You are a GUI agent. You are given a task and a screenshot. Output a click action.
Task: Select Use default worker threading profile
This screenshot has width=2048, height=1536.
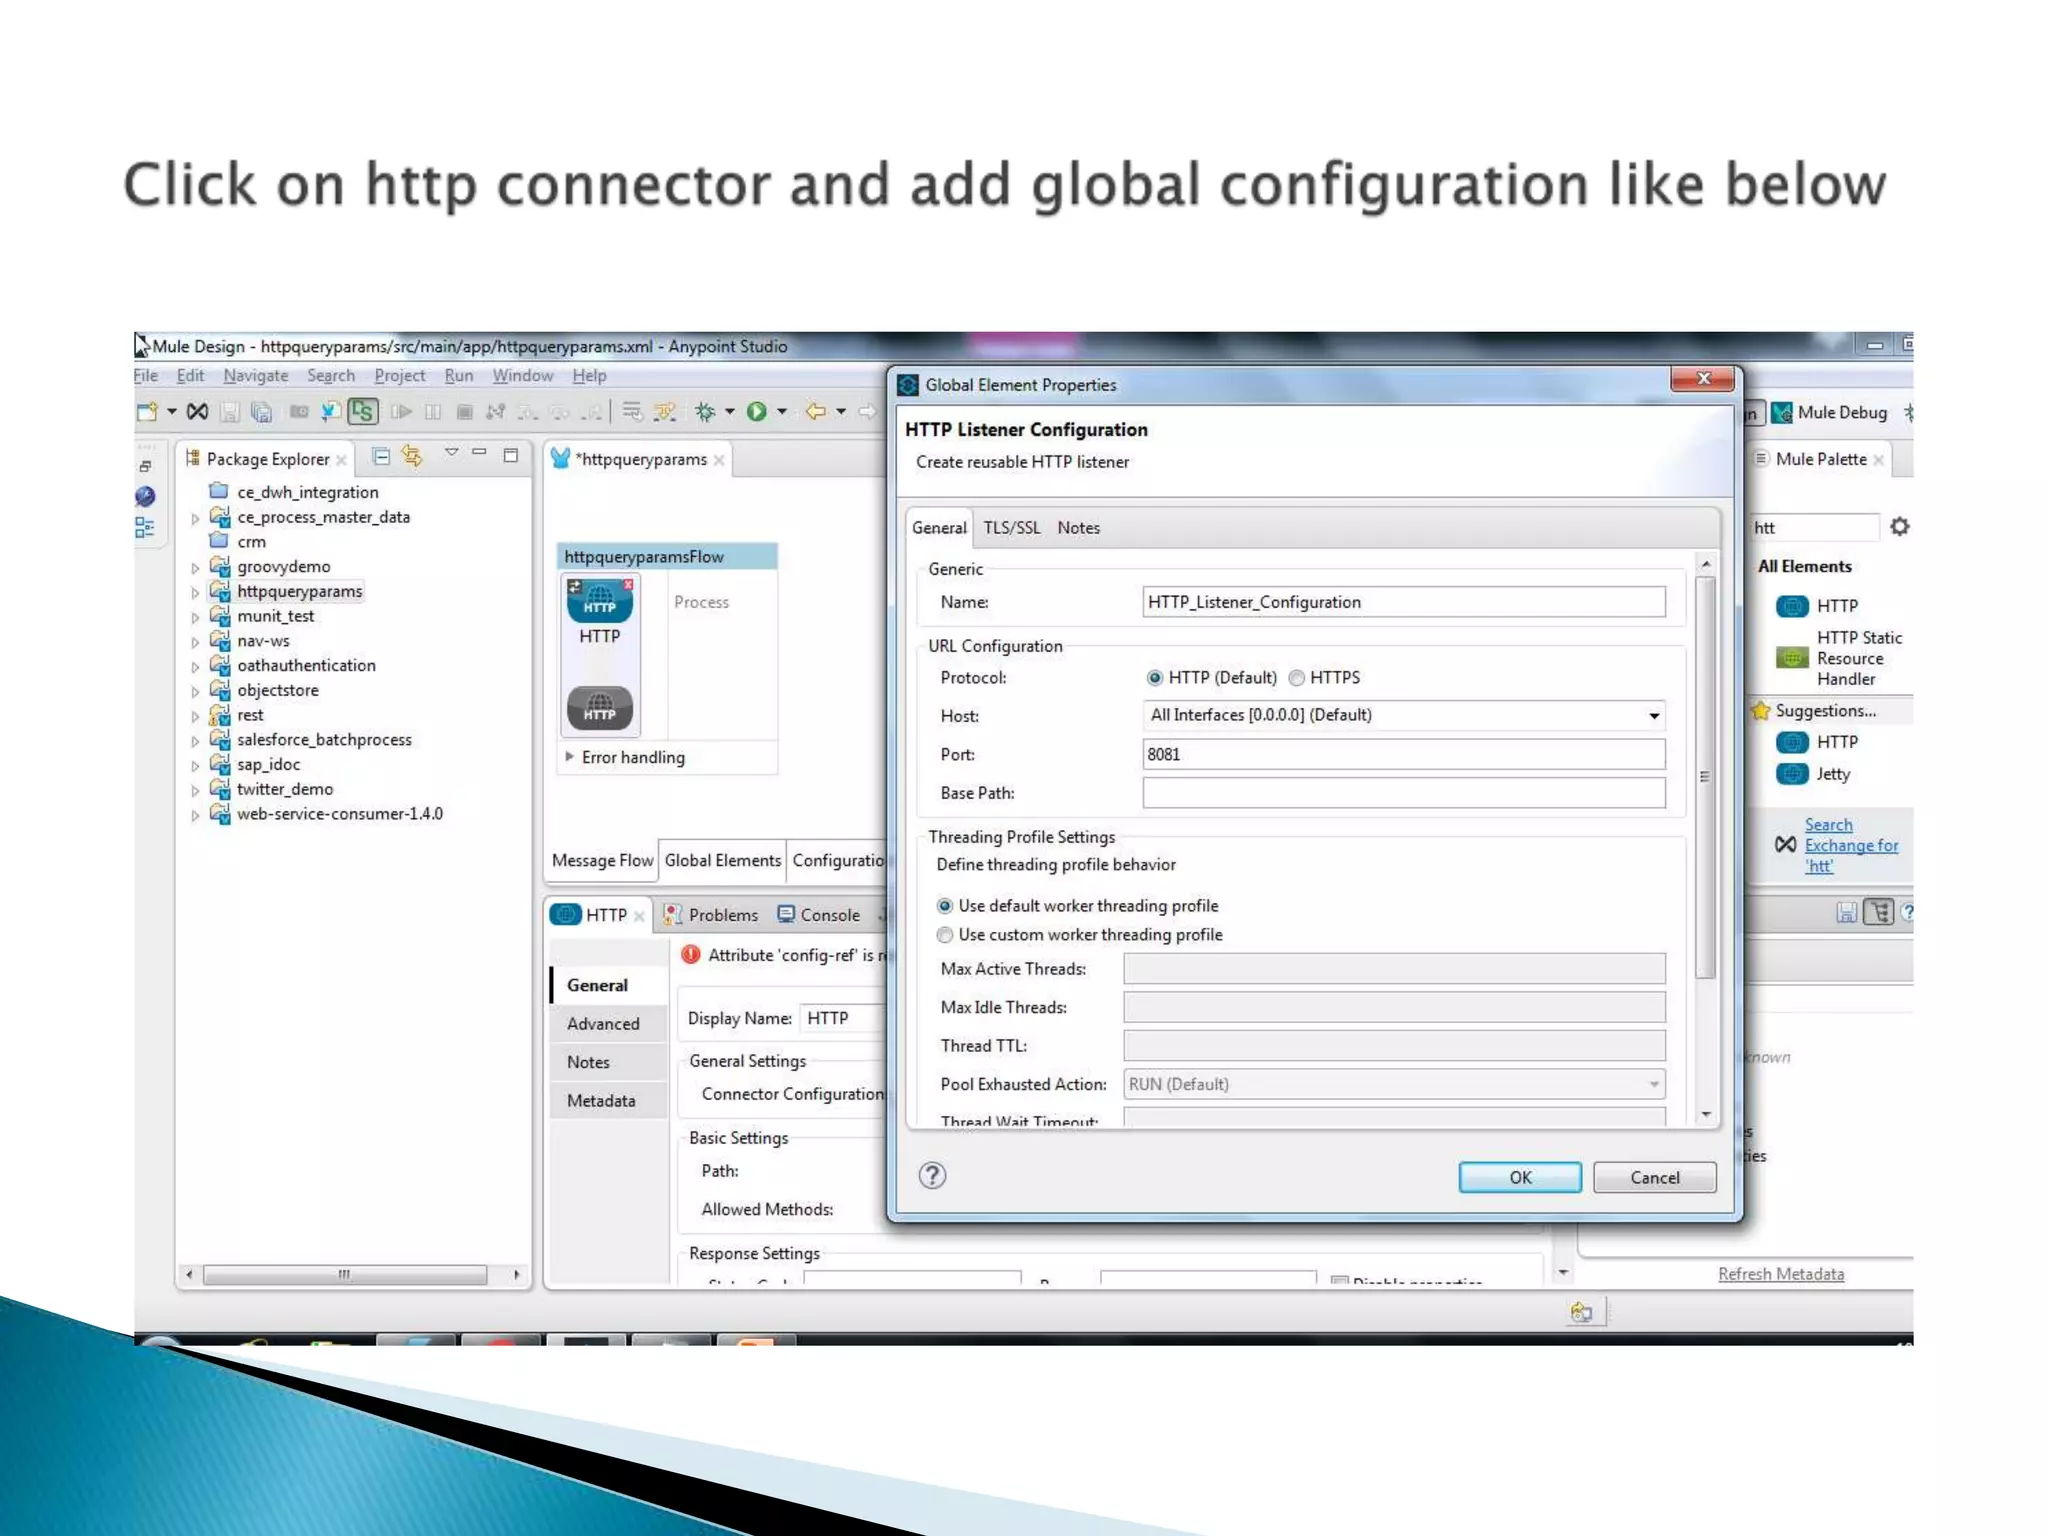point(945,906)
